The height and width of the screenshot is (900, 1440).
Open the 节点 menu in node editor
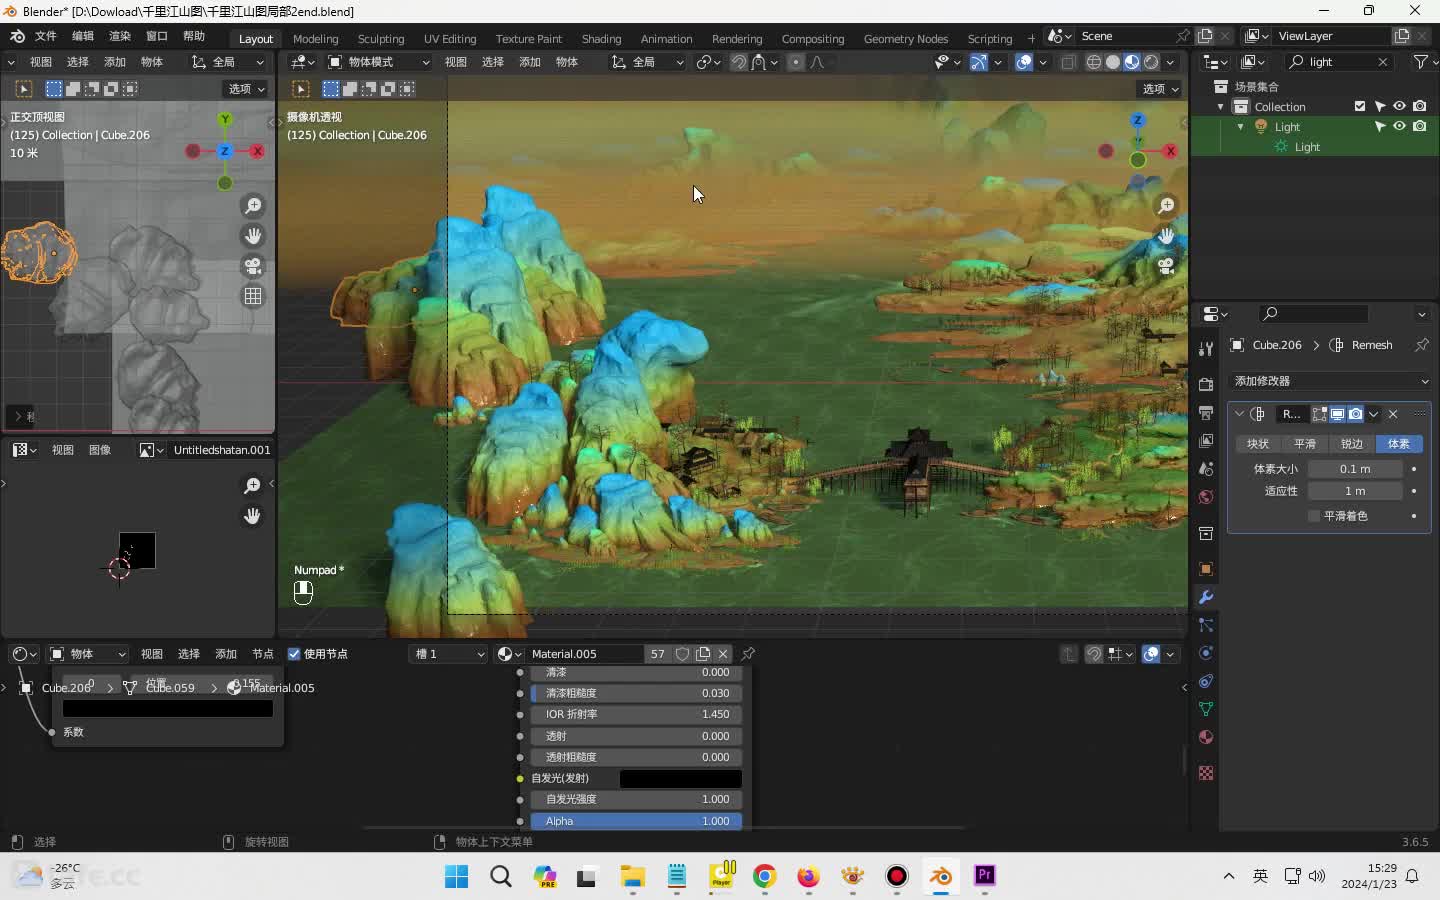pyautogui.click(x=263, y=654)
